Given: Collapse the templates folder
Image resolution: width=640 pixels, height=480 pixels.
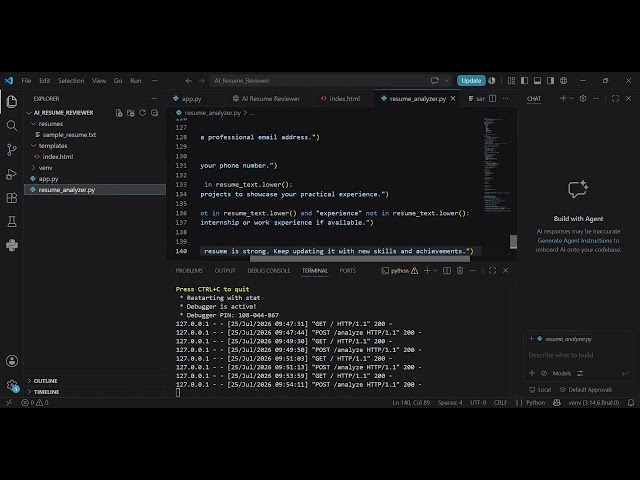Looking at the screenshot, I should click(x=34, y=146).
